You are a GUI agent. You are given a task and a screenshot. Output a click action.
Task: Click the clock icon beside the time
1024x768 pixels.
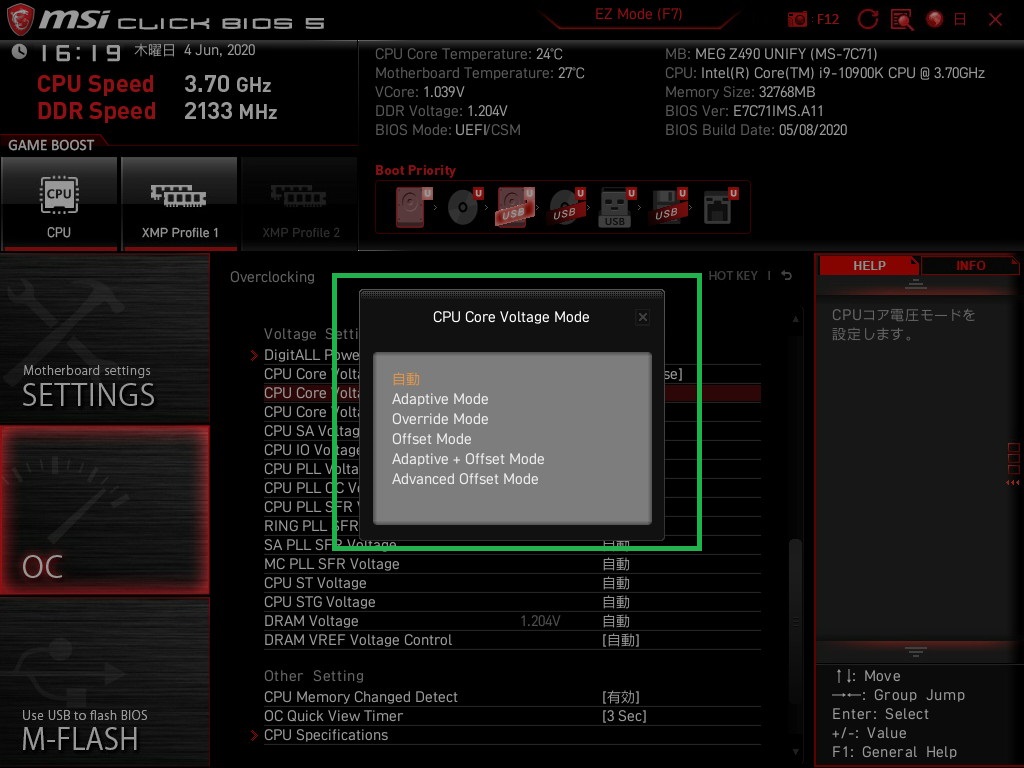click(x=20, y=51)
